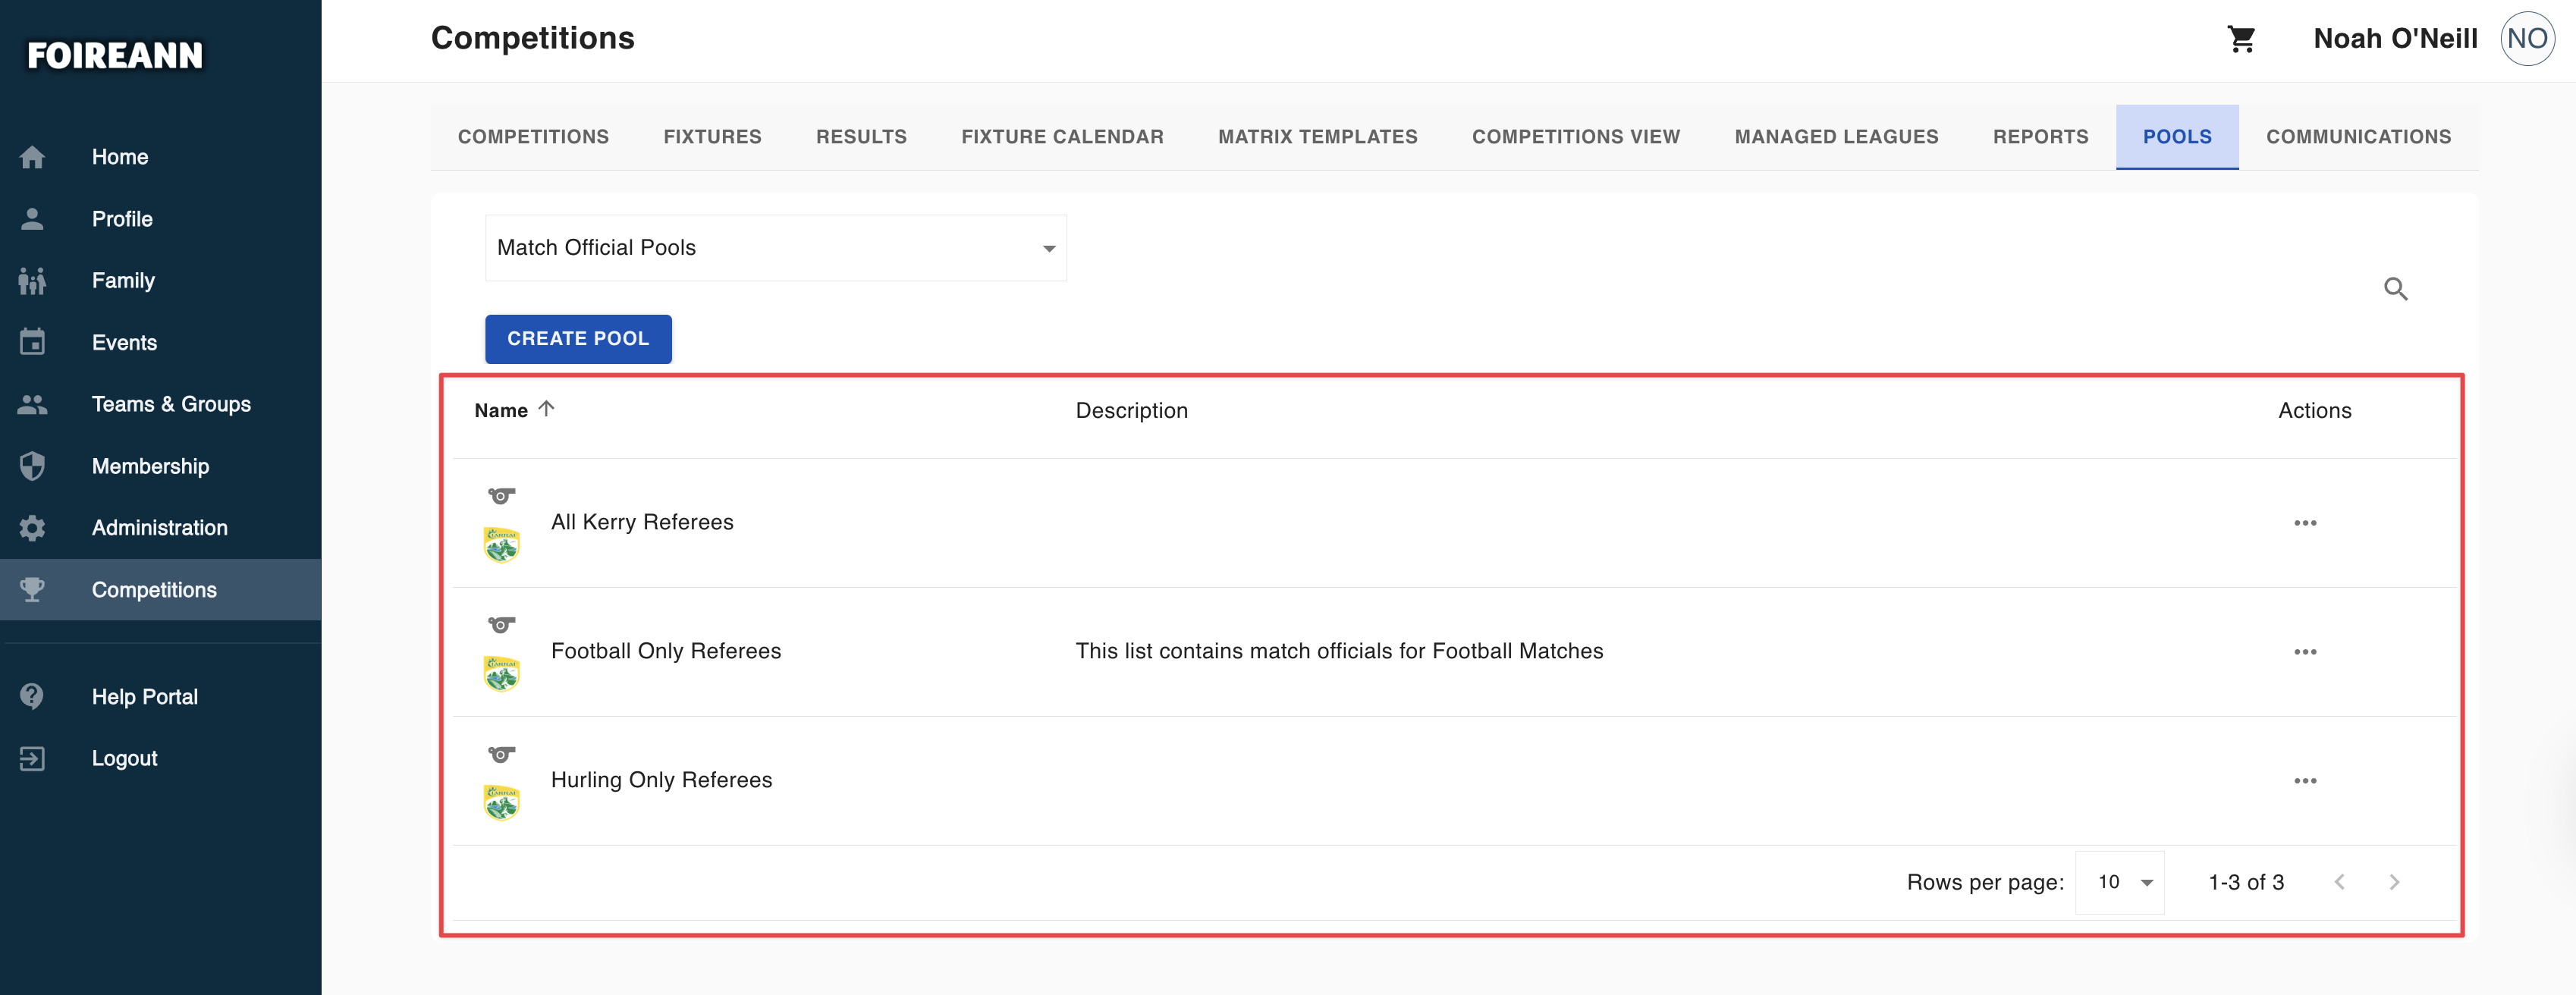Open the Managed Leagues tab

tap(1836, 137)
